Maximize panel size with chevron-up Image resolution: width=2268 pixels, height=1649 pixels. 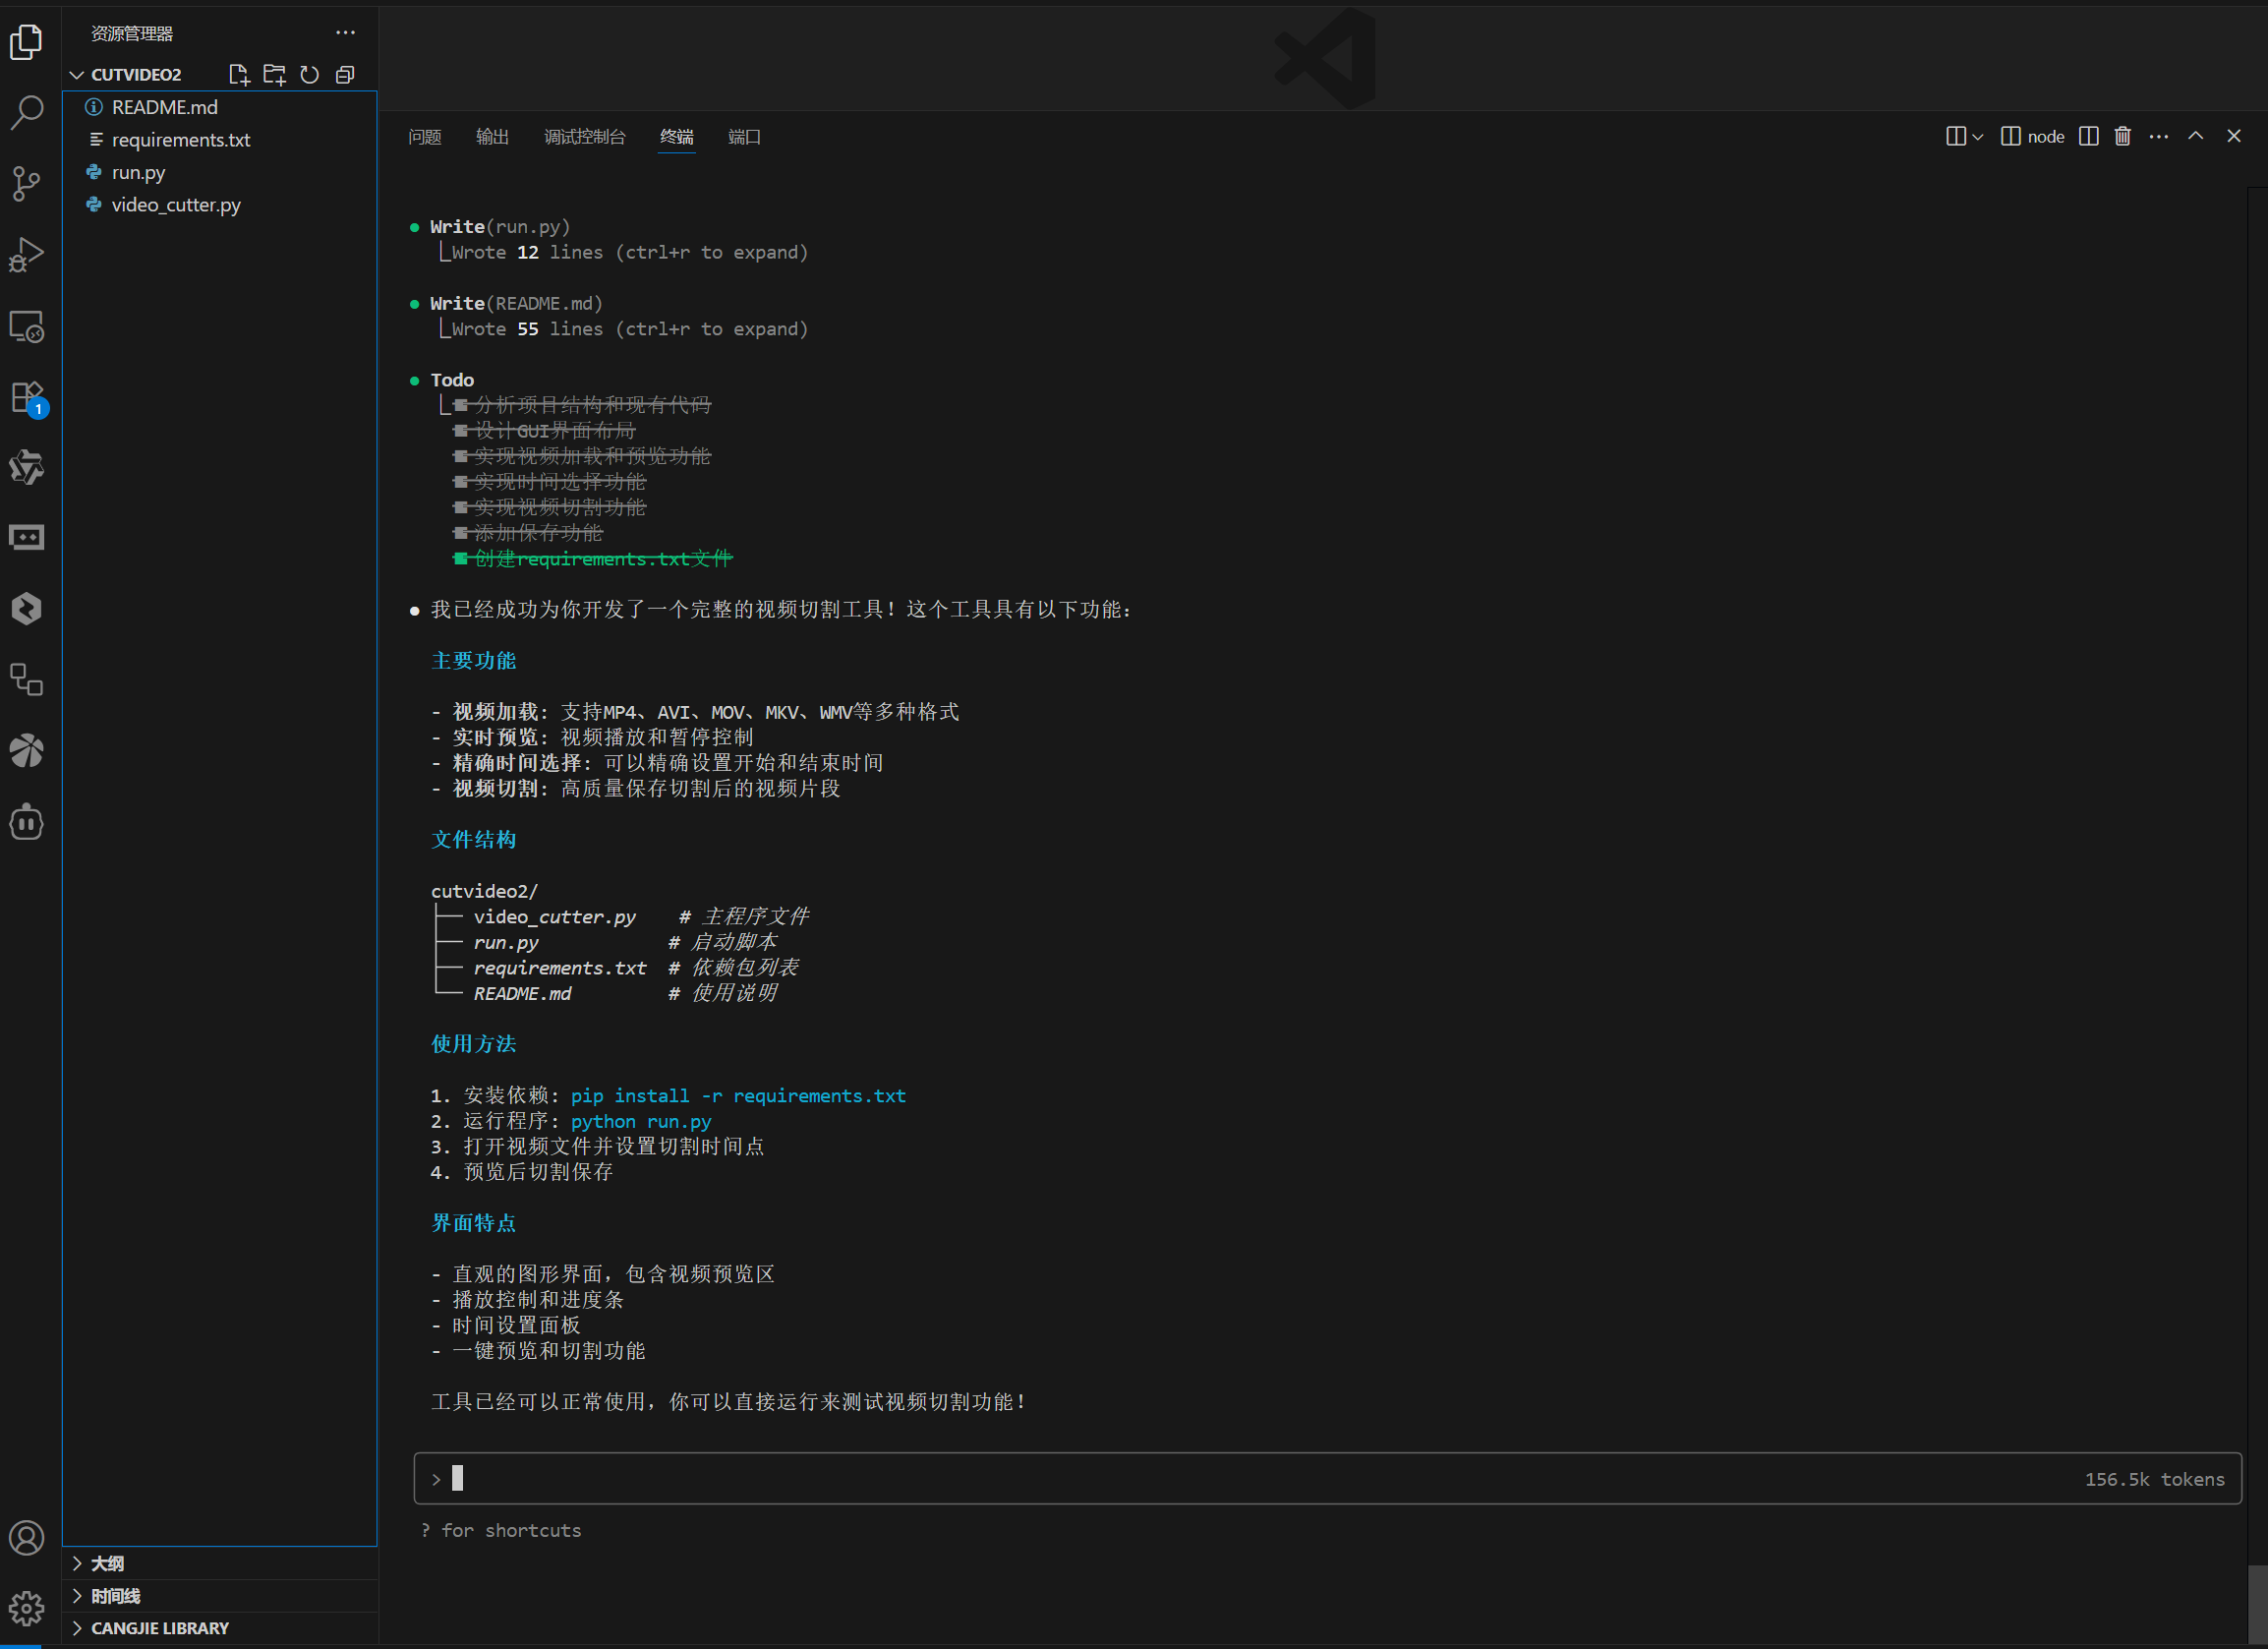point(2195,136)
